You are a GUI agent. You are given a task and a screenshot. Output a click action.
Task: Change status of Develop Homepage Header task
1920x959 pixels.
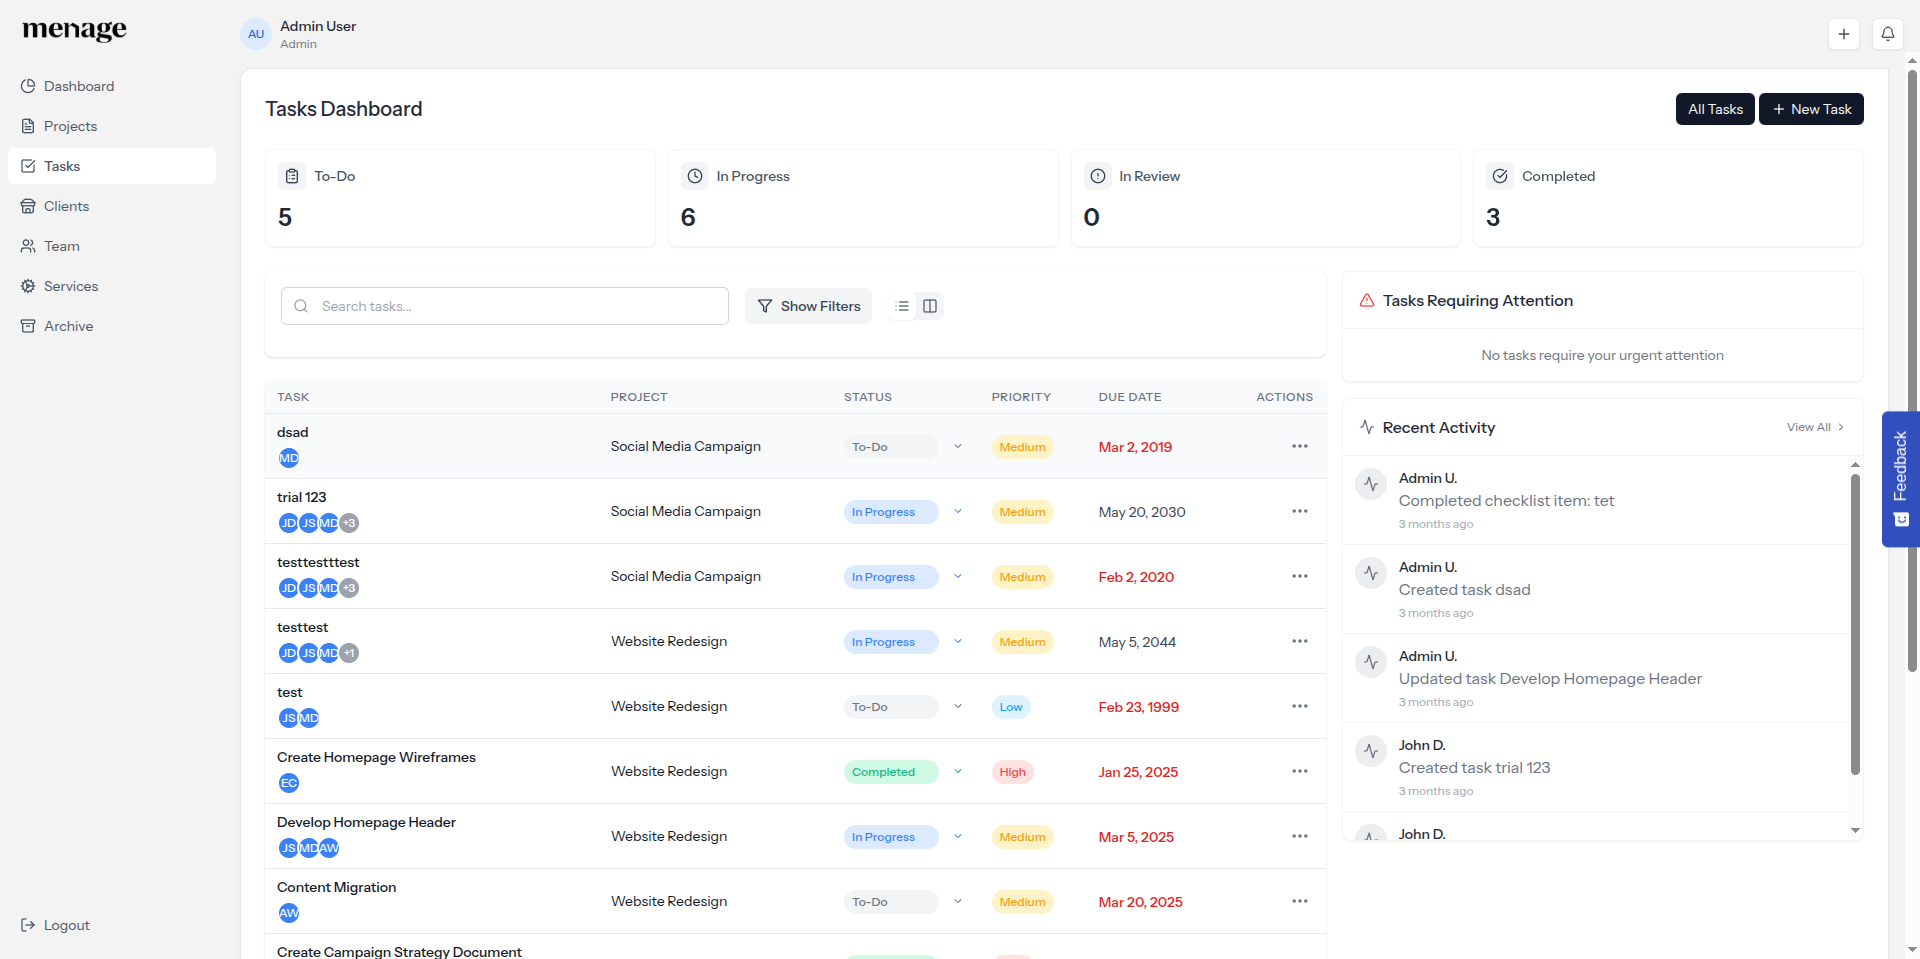pyautogui.click(x=958, y=837)
